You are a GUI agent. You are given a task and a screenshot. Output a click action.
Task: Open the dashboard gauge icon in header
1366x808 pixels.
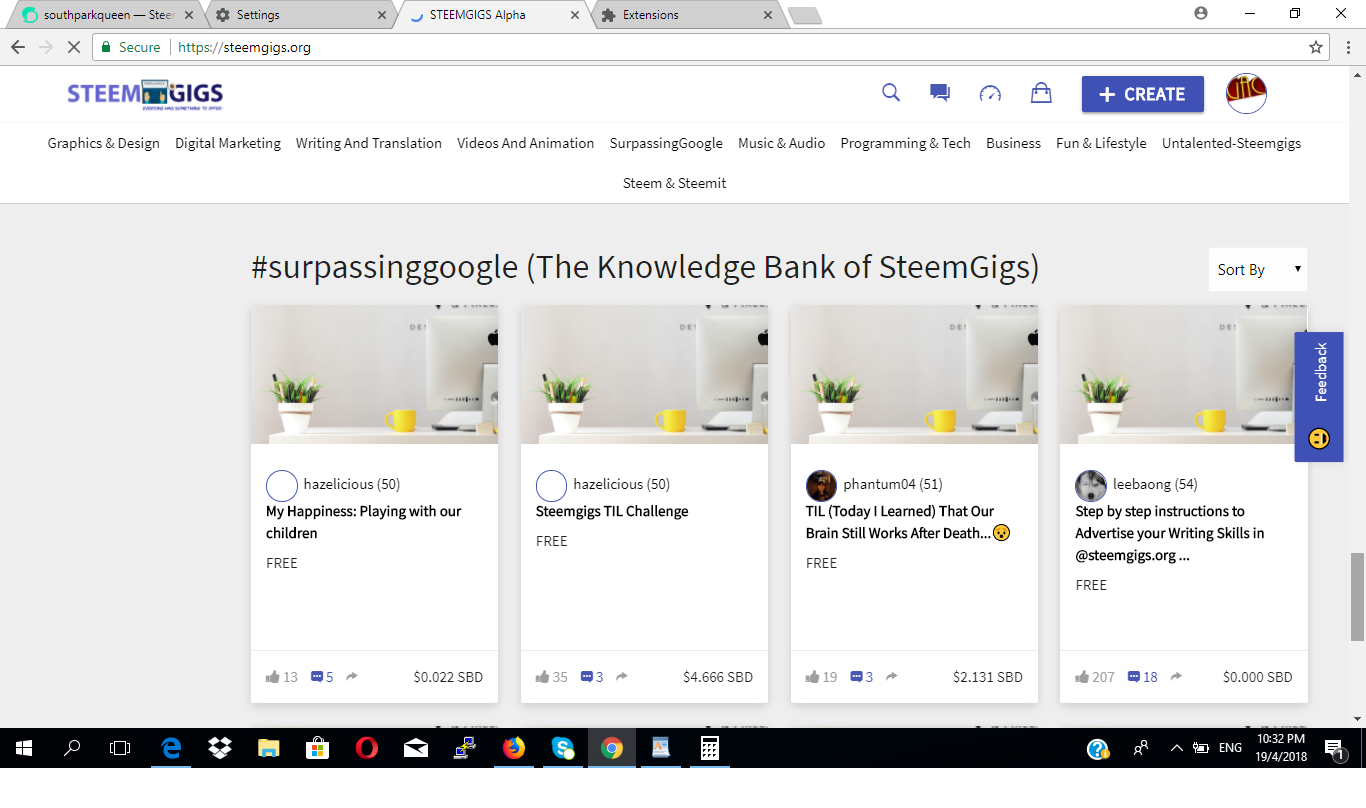coord(990,93)
